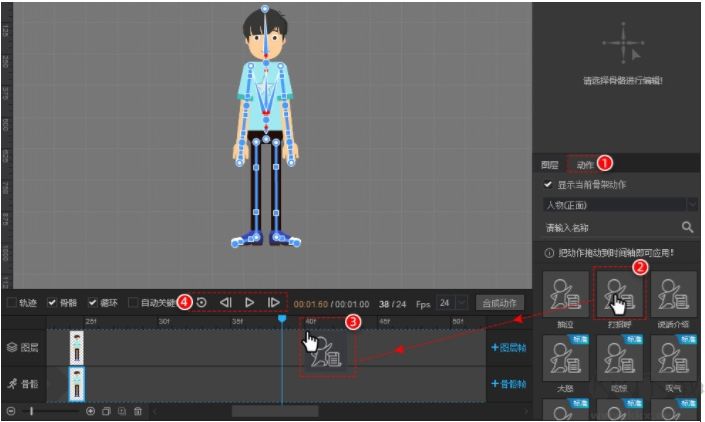Open the 人物(正面) dropdown
Screen dimensions: 705x422
[x=619, y=205]
